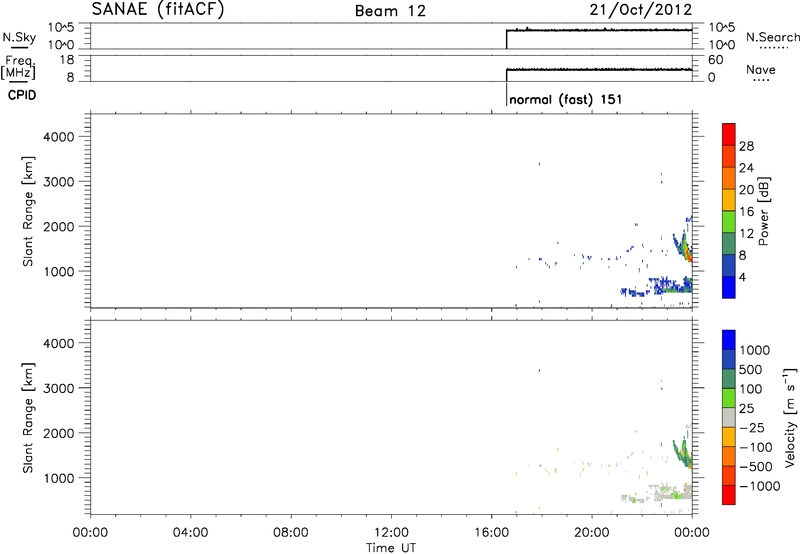Viewport: 800px width, 554px height.
Task: Pick the red top segment of power color bar
Action: coord(729,134)
